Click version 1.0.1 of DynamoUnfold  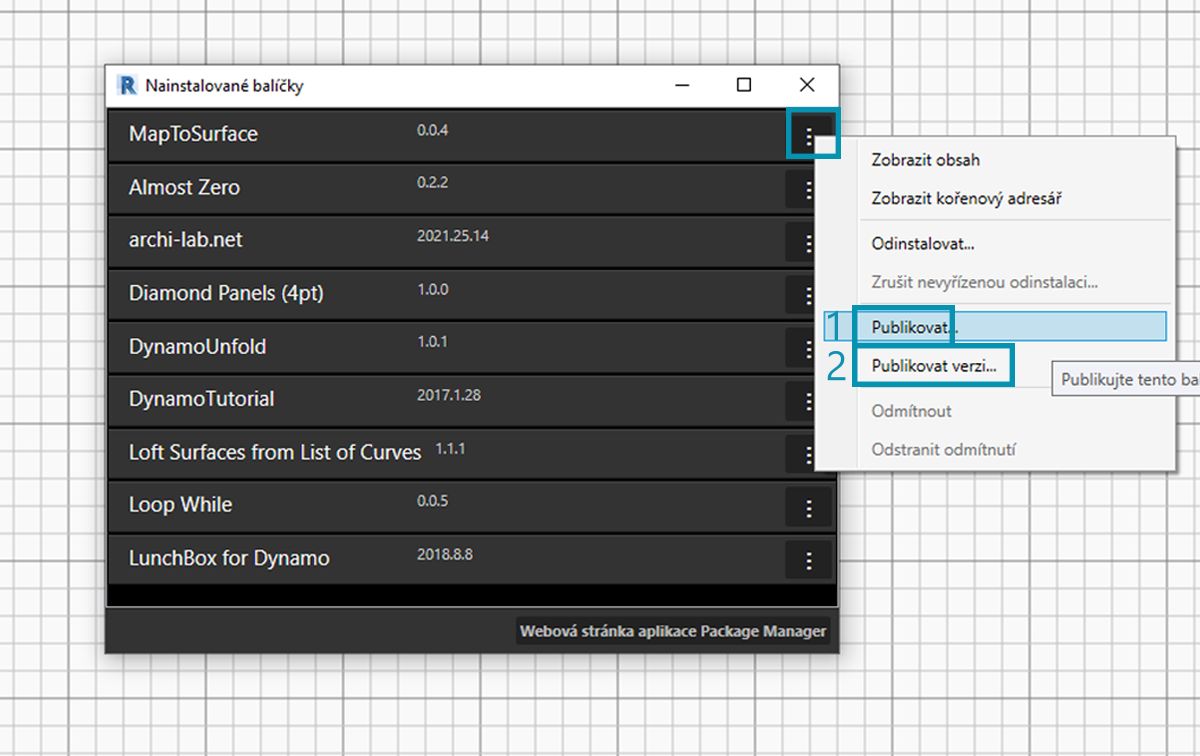tap(432, 342)
